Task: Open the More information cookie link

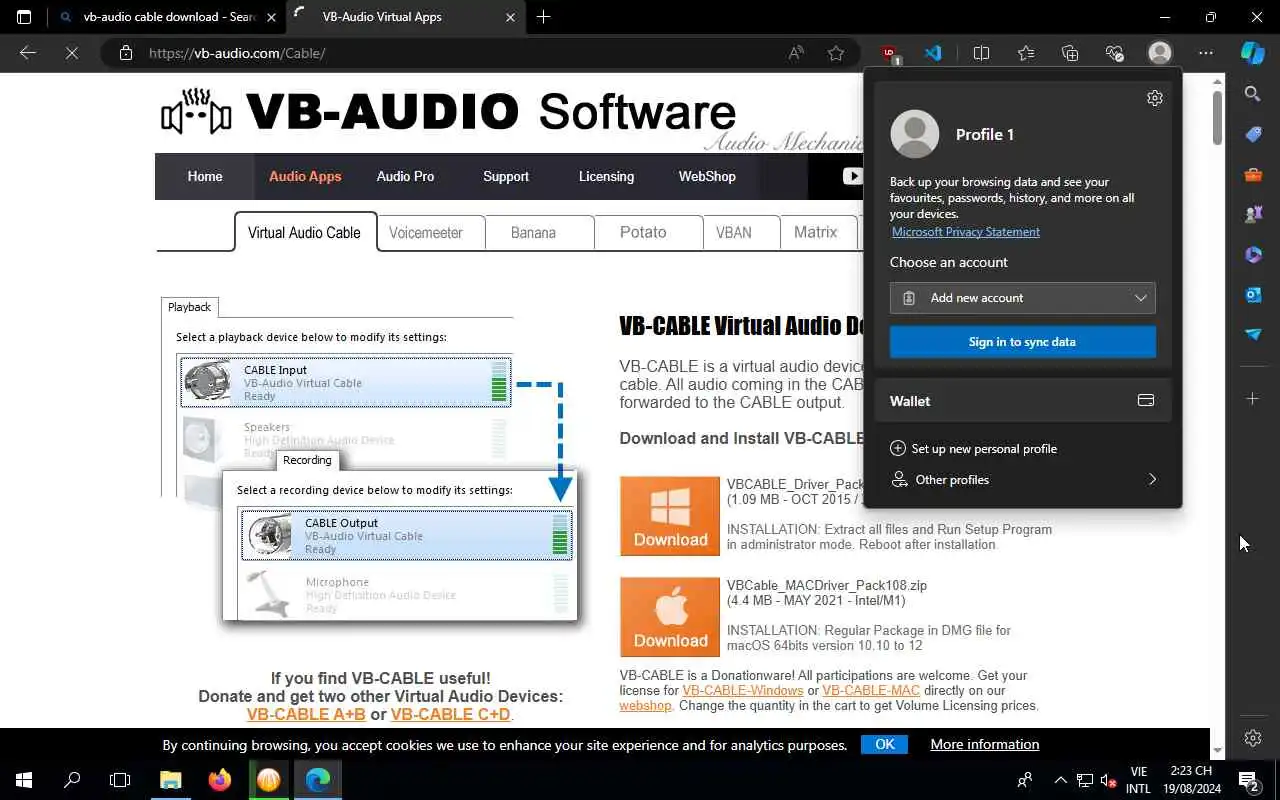Action: pos(985,744)
